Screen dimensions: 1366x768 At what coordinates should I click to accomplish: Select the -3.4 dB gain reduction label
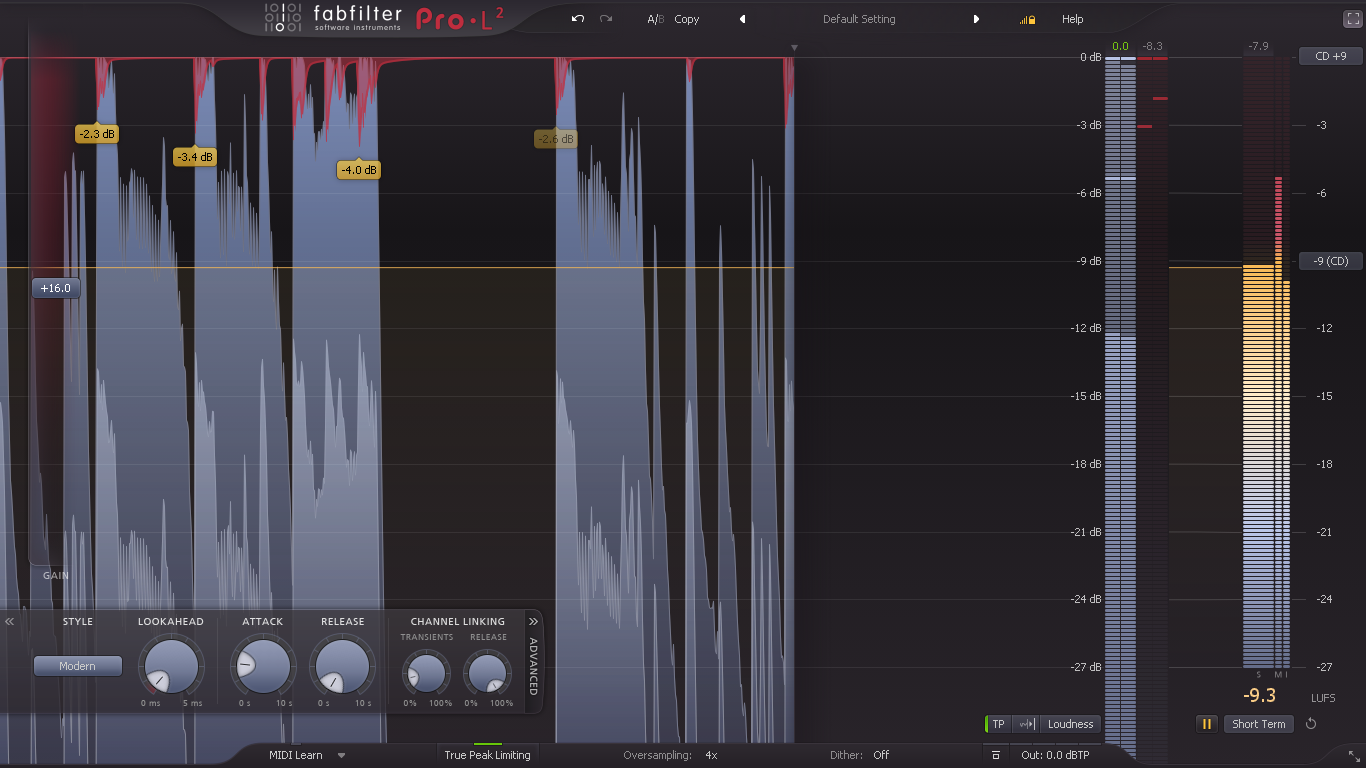[x=195, y=157]
